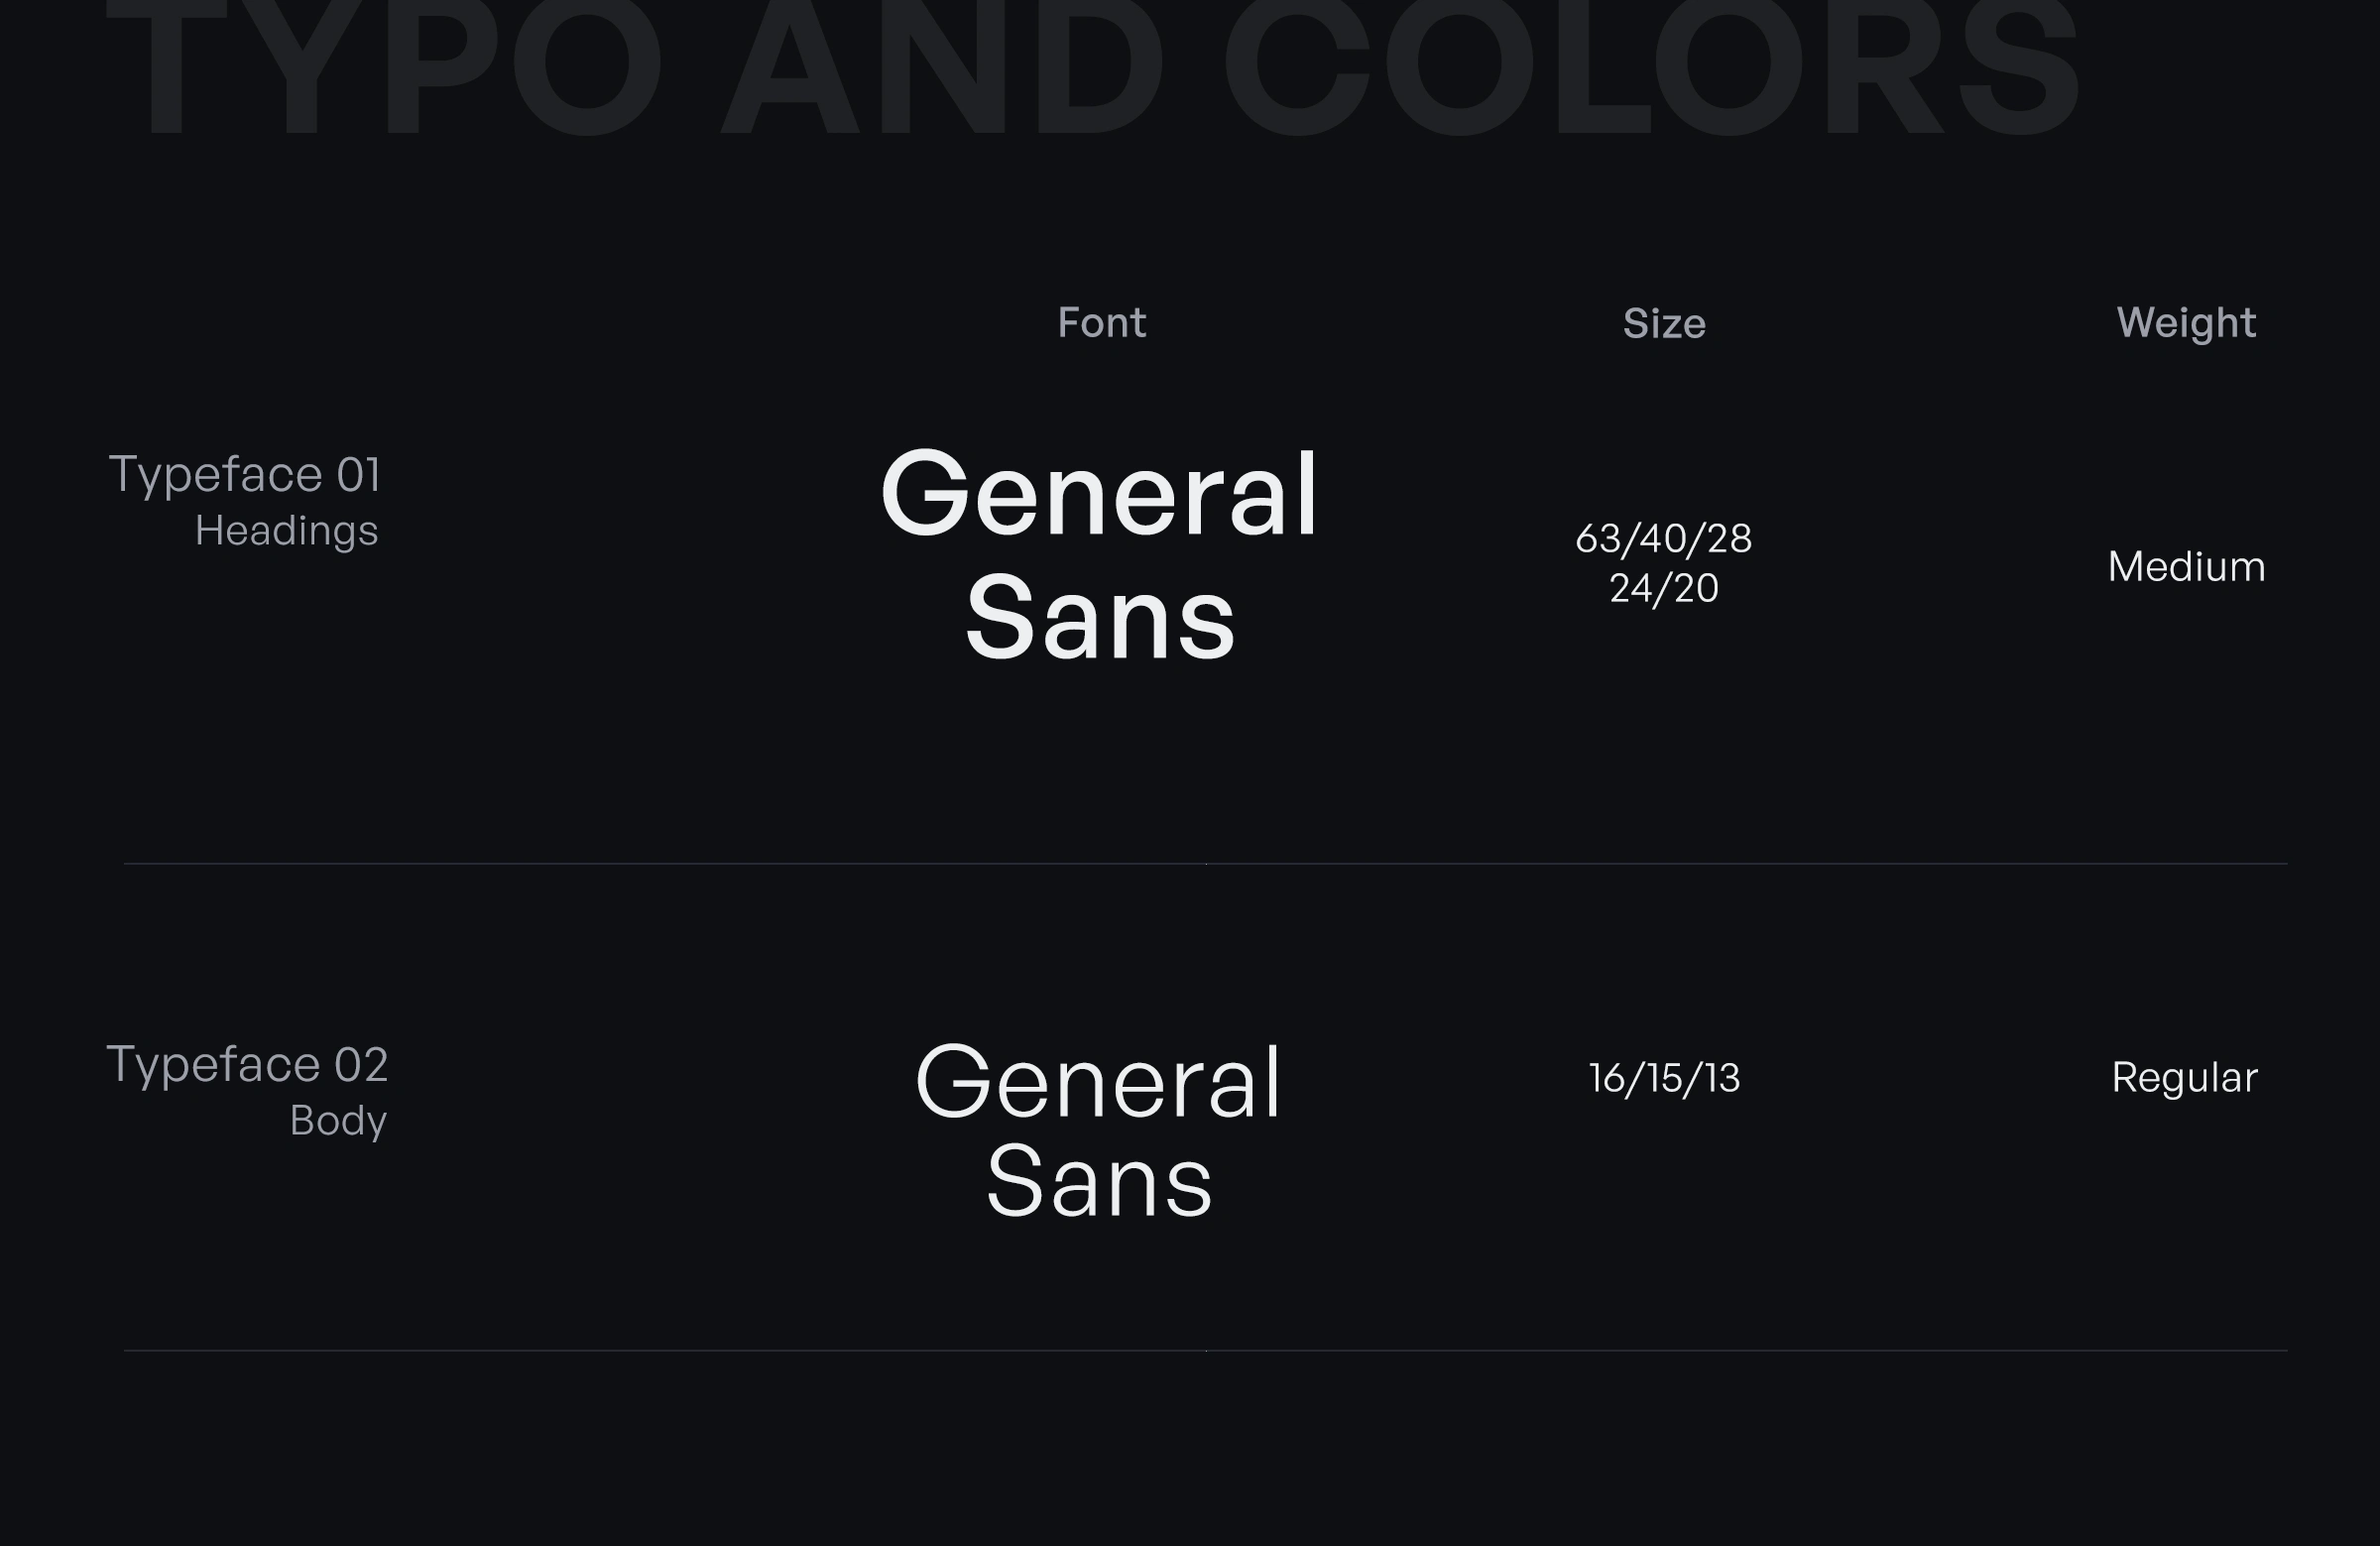Click the Size column header
Viewport: 2380px width, 1546px height.
pyautogui.click(x=1663, y=324)
